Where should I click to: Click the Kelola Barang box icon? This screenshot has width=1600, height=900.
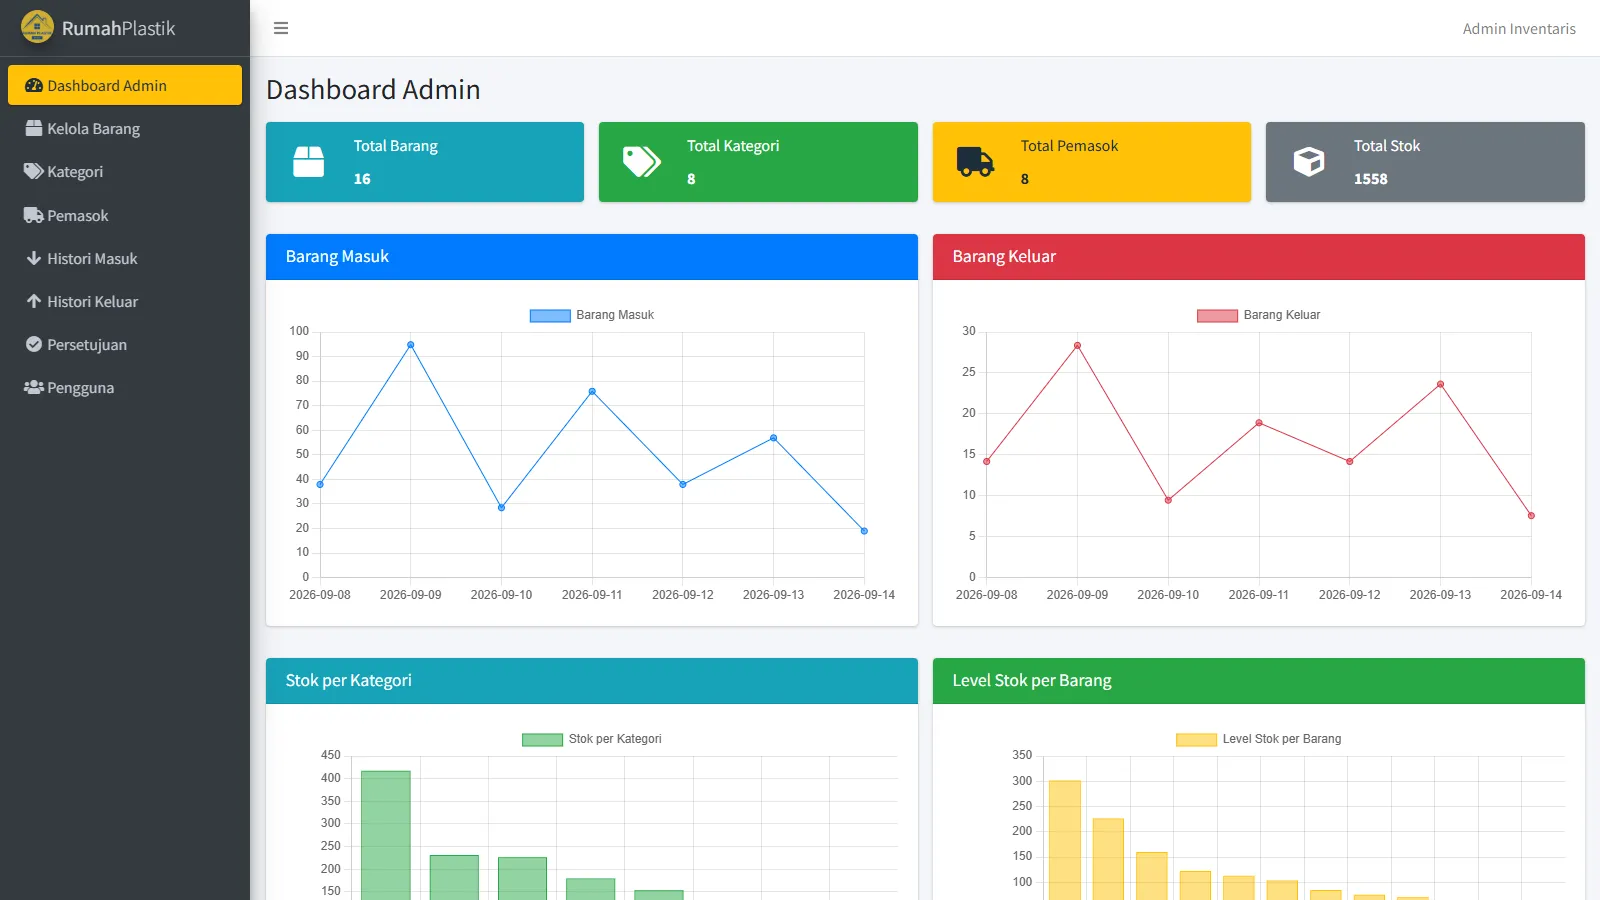click(x=34, y=129)
